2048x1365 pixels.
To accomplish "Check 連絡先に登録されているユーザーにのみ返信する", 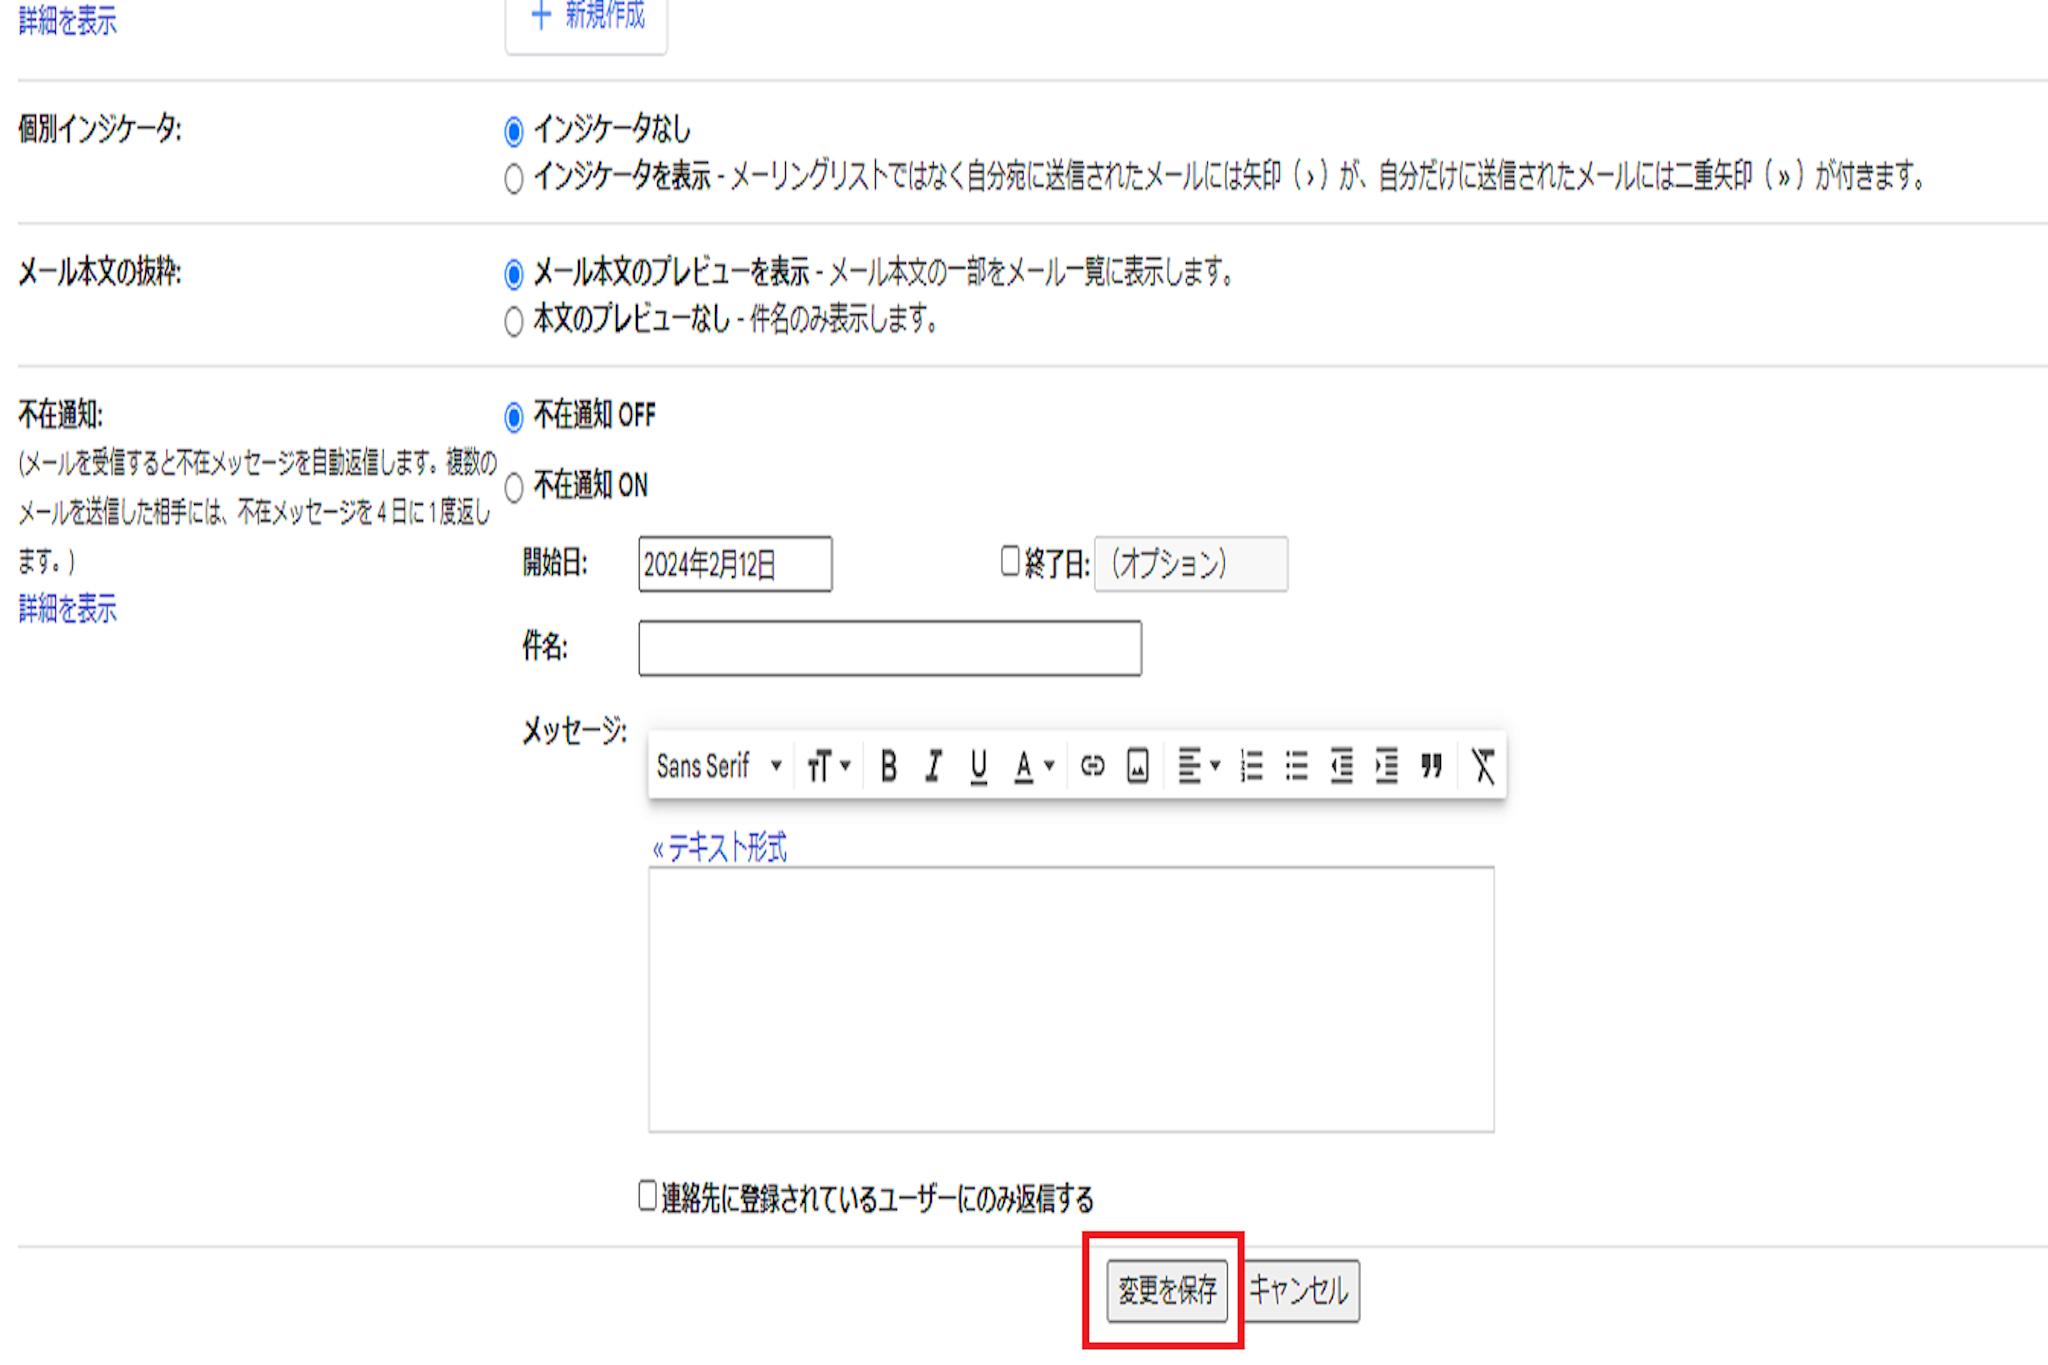I will 648,1195.
